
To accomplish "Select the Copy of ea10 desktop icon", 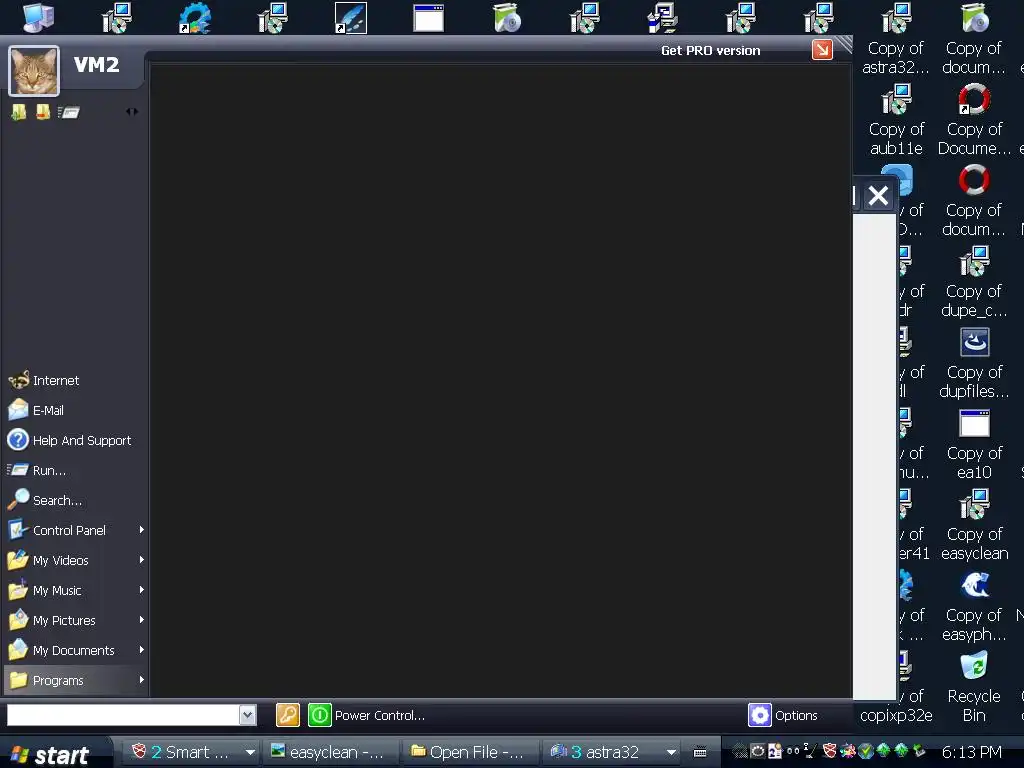I will (x=974, y=445).
